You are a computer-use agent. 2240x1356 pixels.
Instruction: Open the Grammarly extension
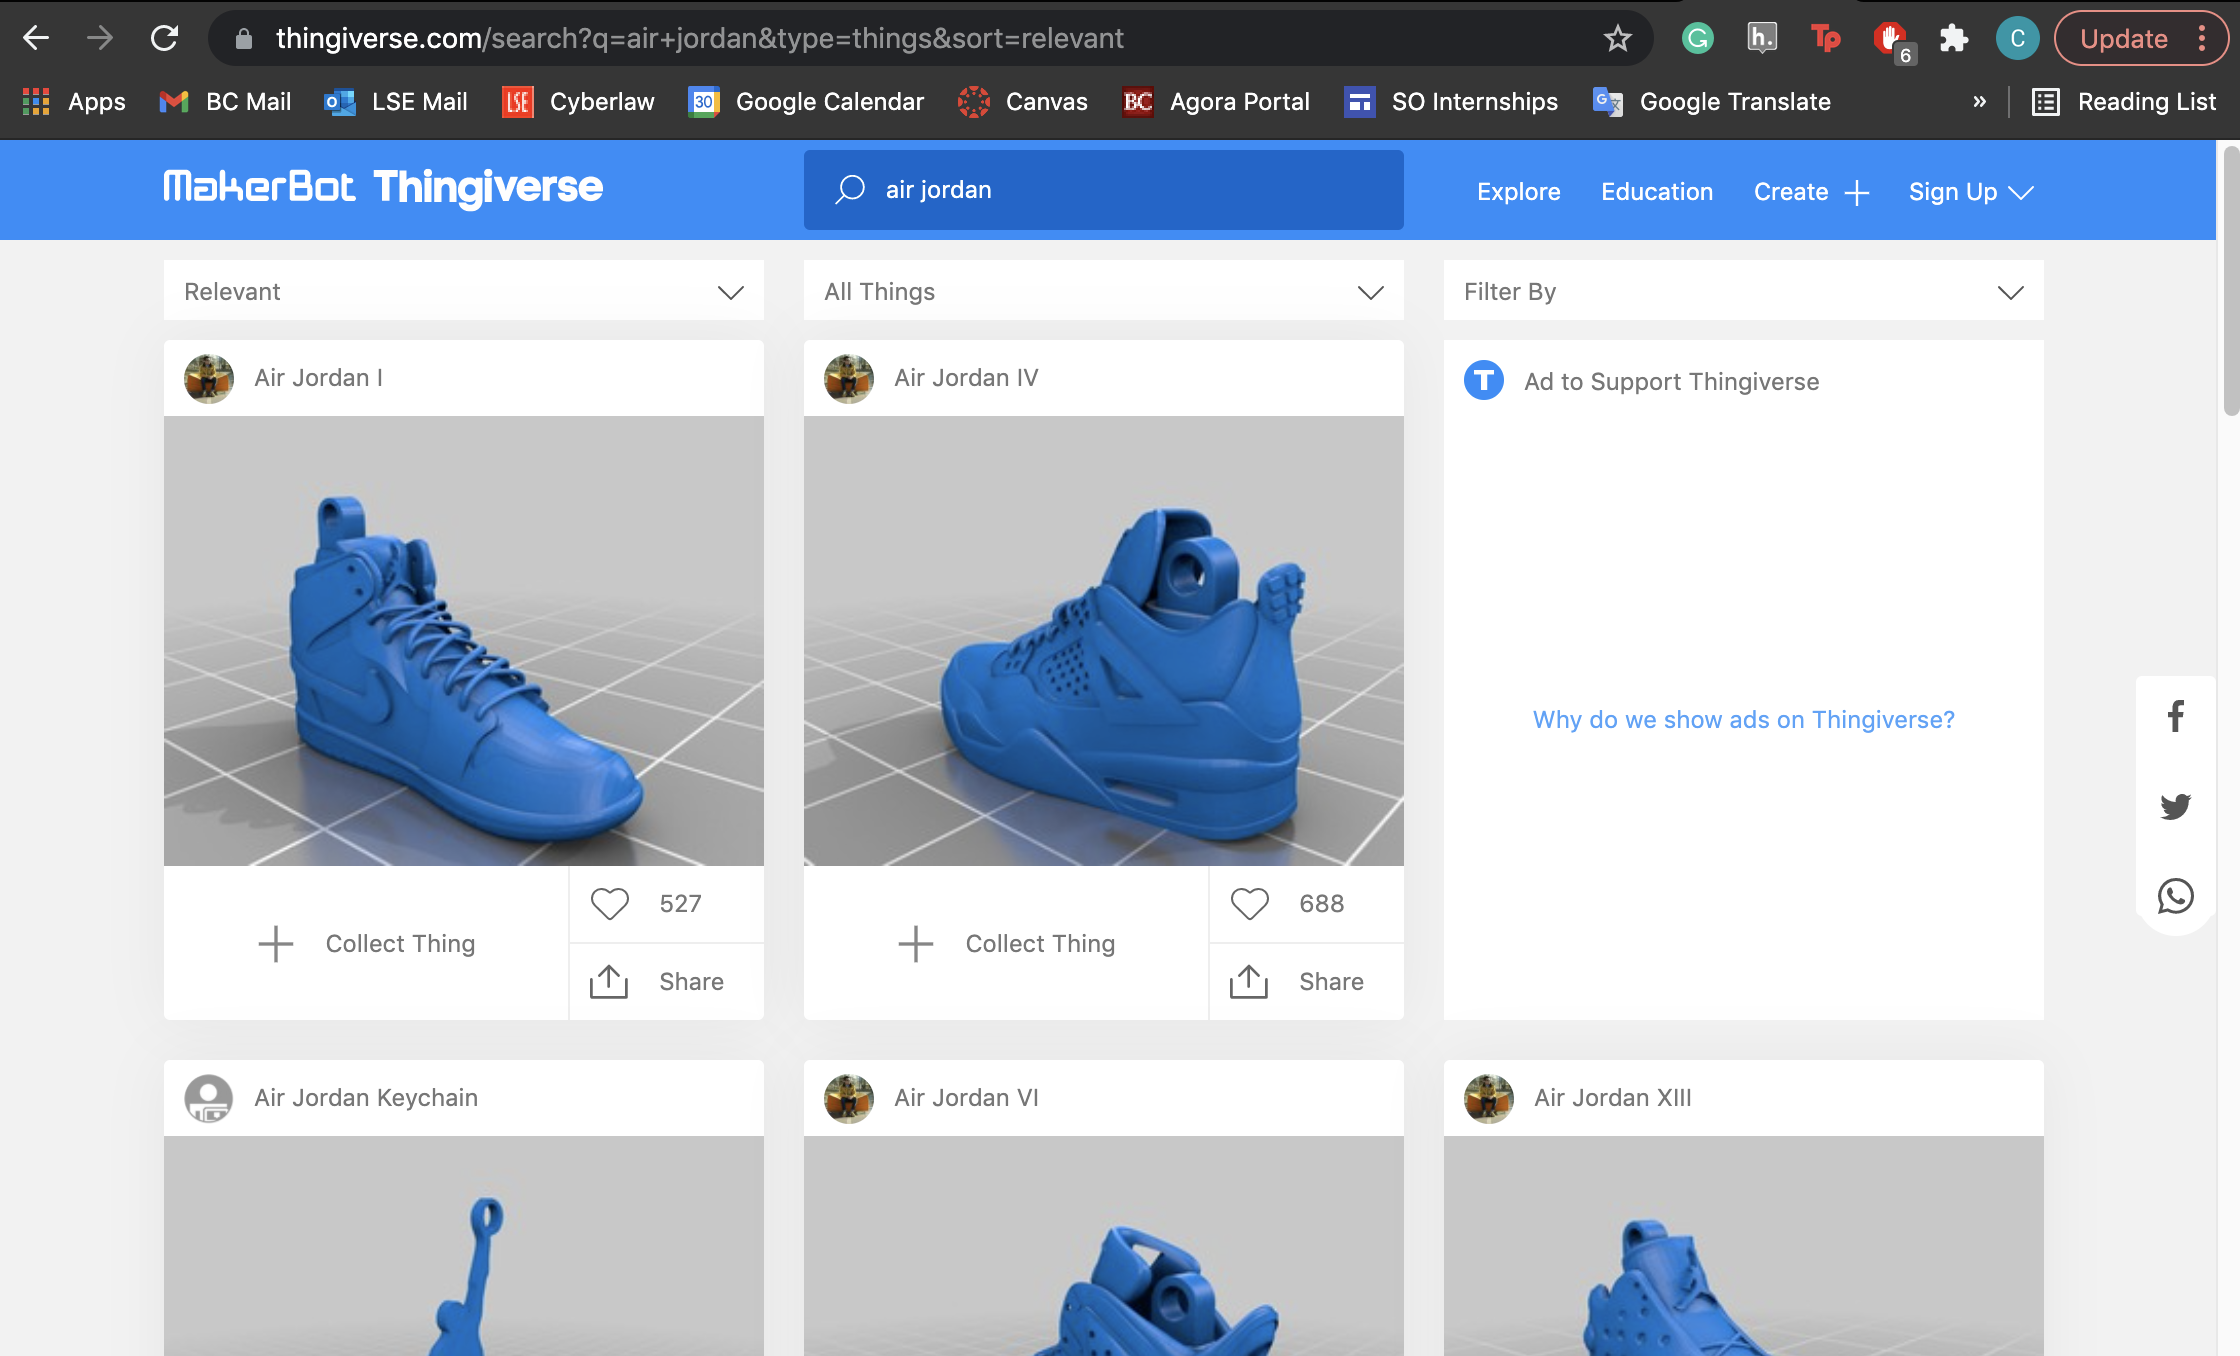(x=1697, y=38)
